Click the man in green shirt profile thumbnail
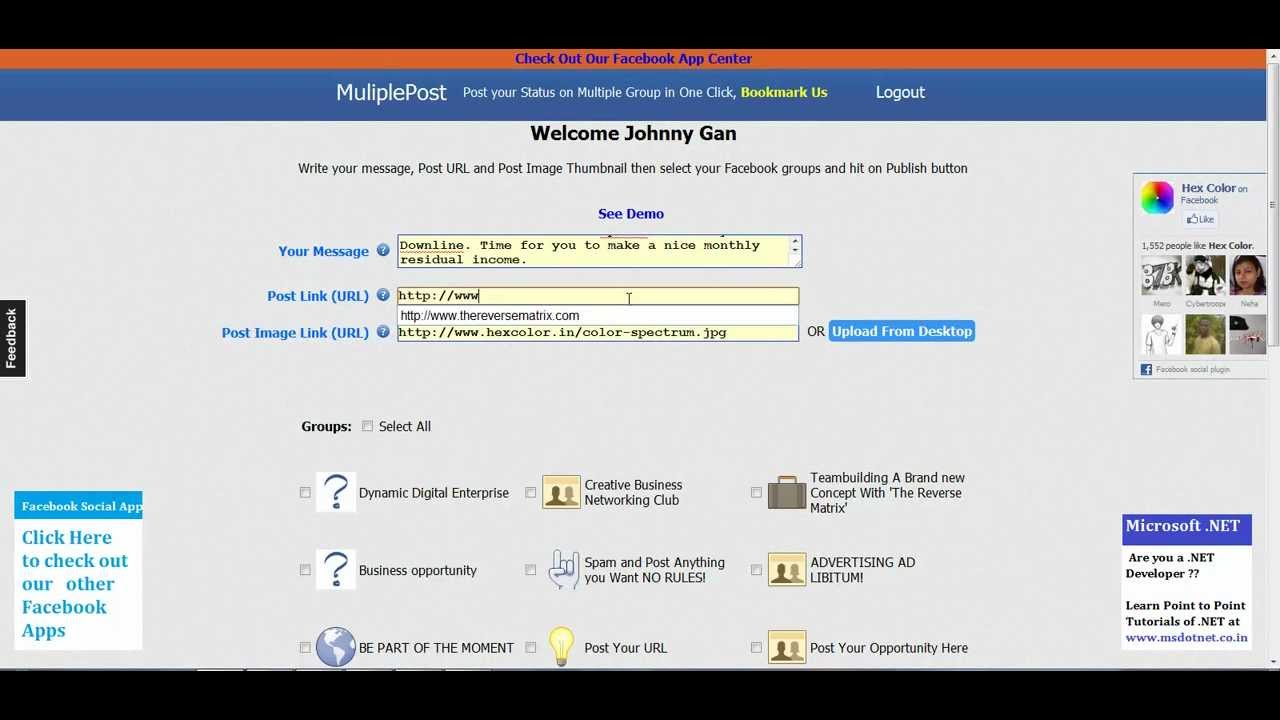Image resolution: width=1280 pixels, height=720 pixels. [x=1205, y=335]
